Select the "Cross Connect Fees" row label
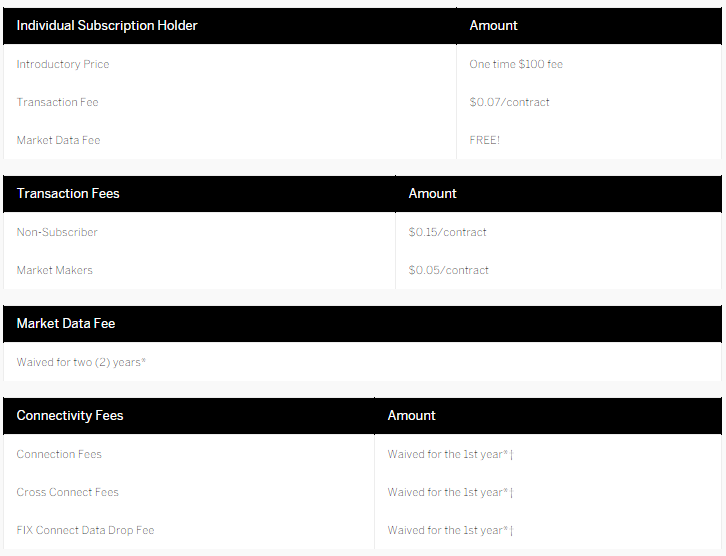The height and width of the screenshot is (556, 726). [67, 492]
